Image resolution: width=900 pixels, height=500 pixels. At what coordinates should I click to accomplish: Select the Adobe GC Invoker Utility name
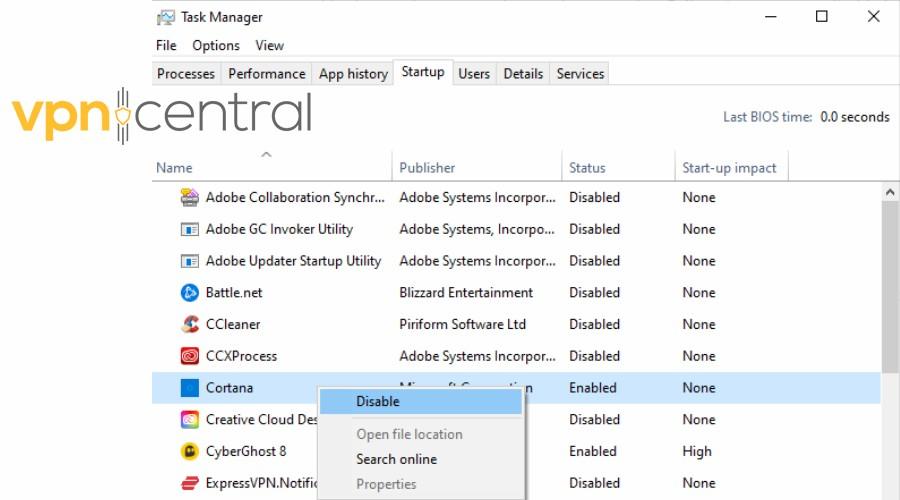279,229
